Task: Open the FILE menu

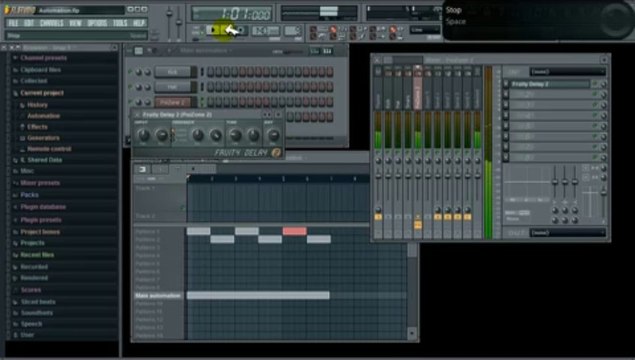Action: pyautogui.click(x=13, y=23)
